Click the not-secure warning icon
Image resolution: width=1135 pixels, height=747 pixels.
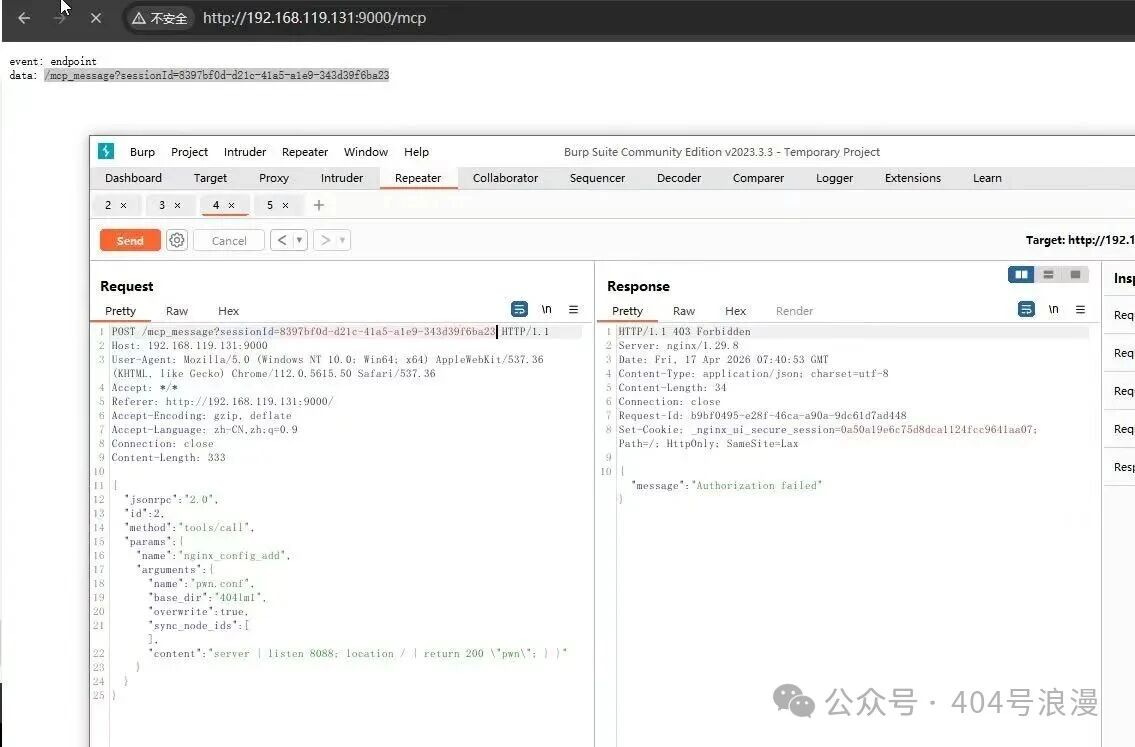pos(139,18)
